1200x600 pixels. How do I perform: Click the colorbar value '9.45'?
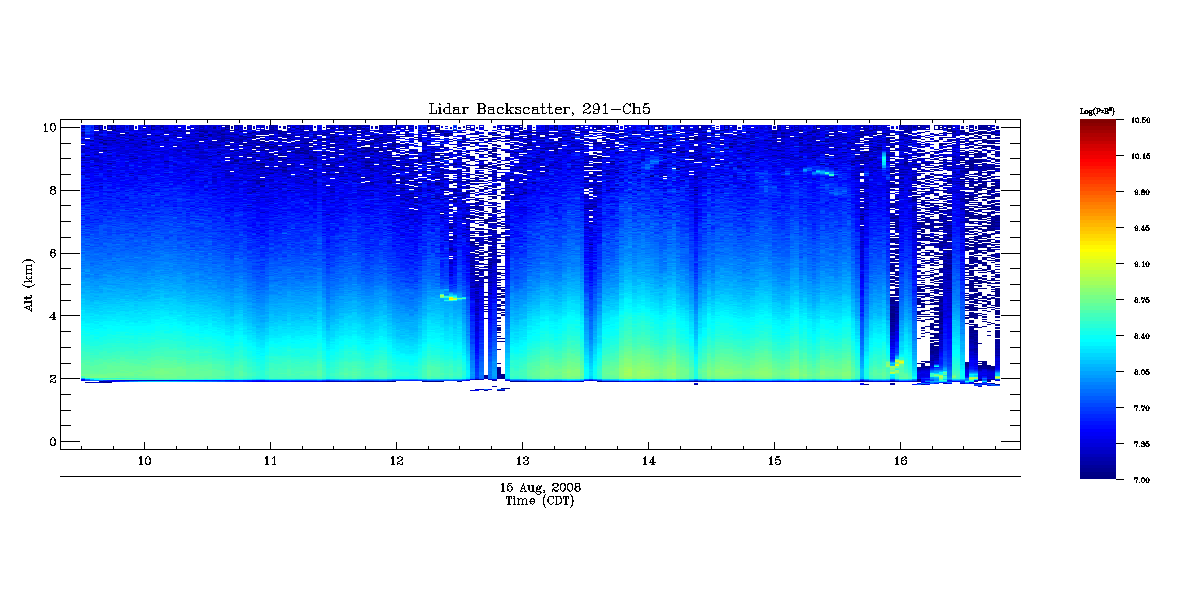point(1141,228)
